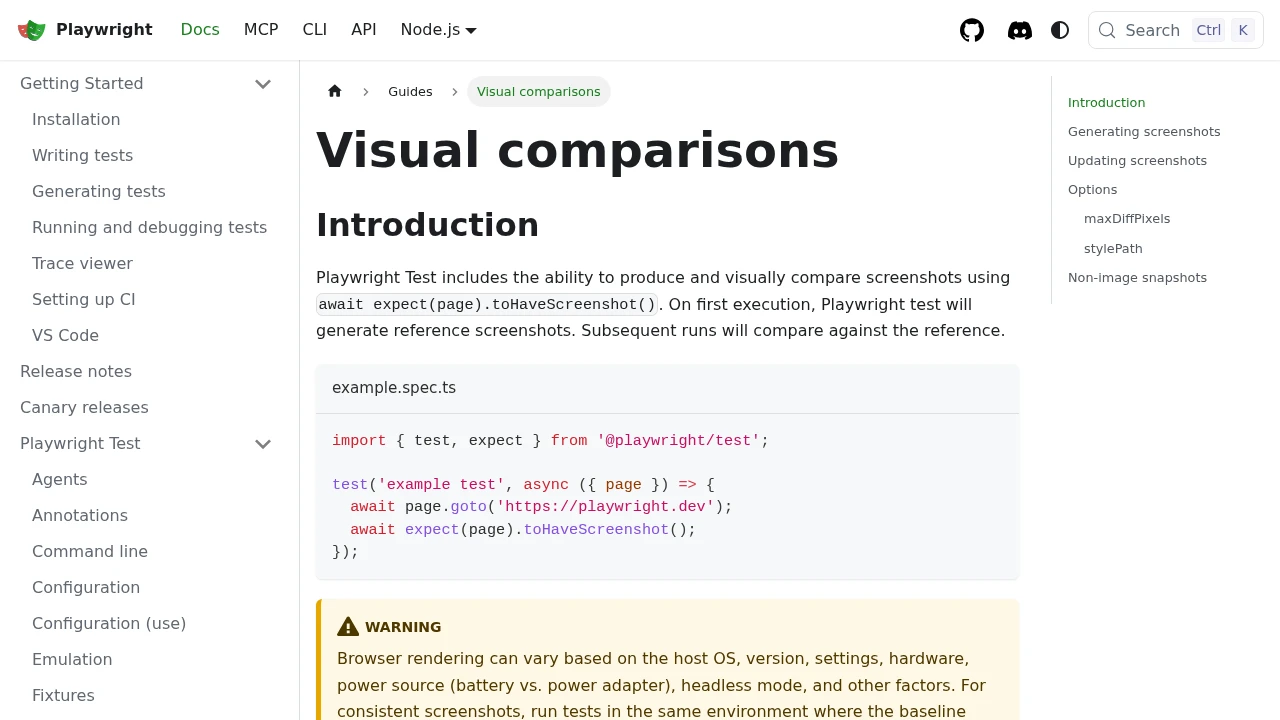Open the Configuration page
Viewport: 1280px width, 720px height.
86,588
